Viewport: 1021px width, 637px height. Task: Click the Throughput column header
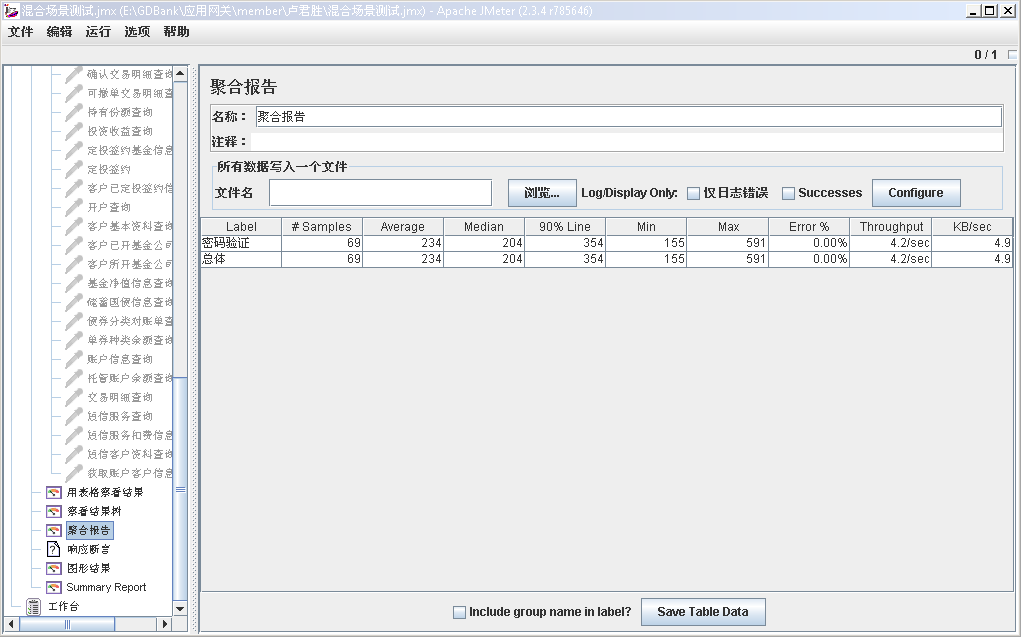tap(891, 227)
